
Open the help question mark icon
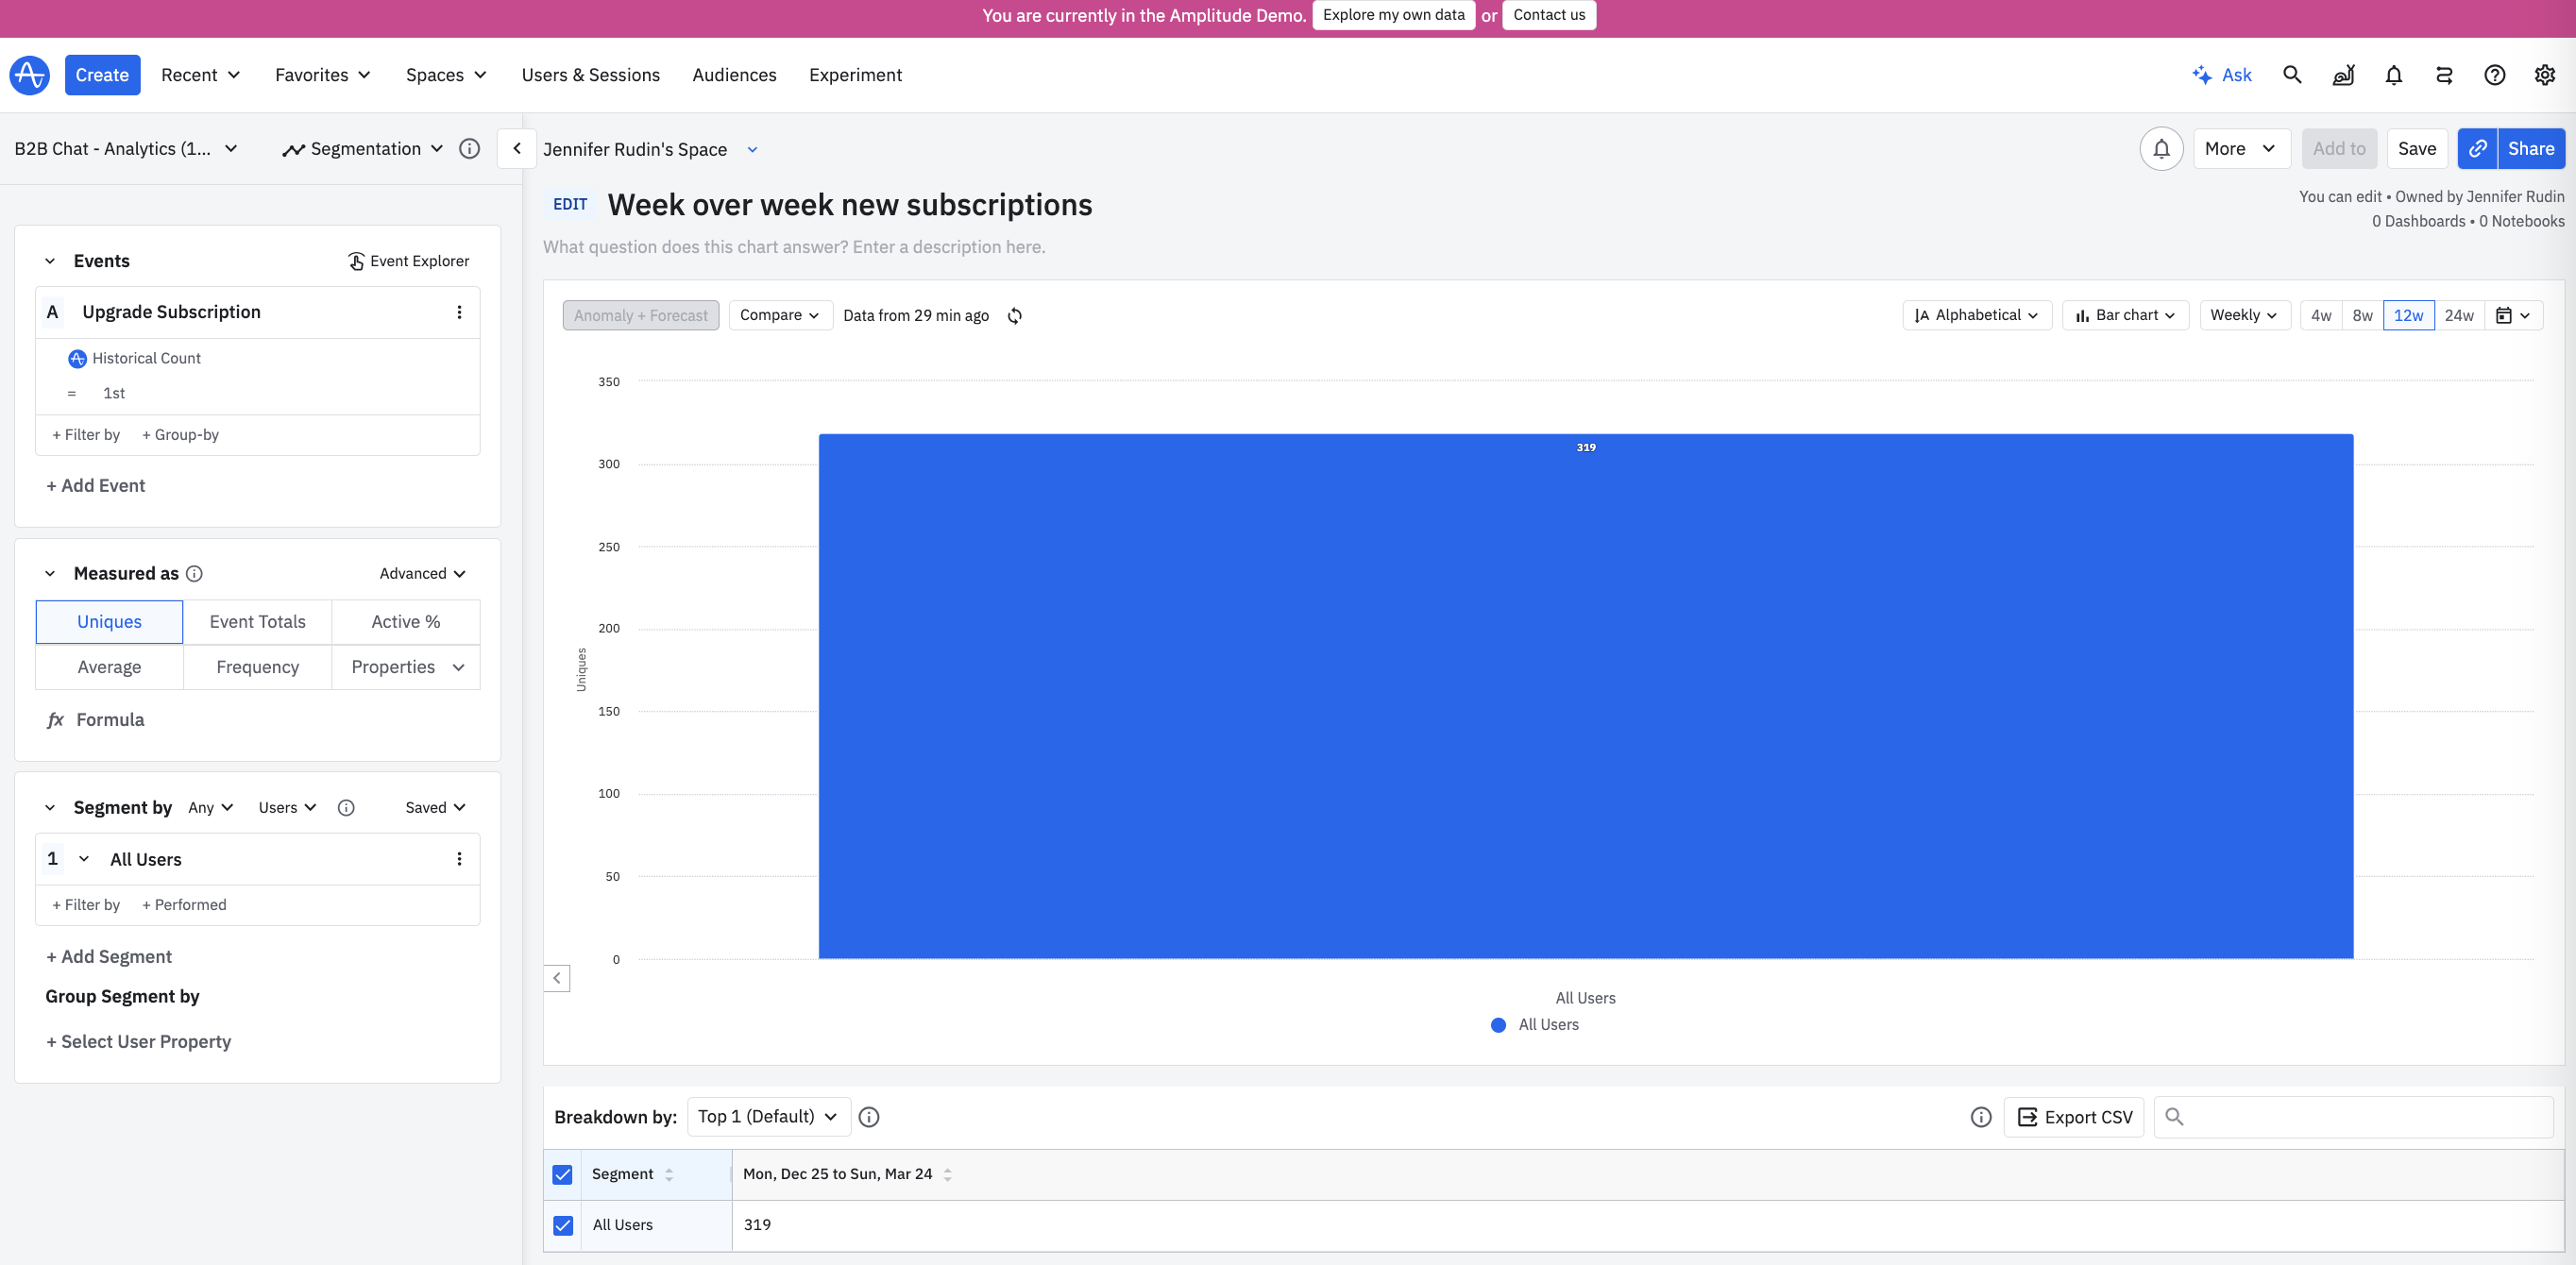[2494, 75]
